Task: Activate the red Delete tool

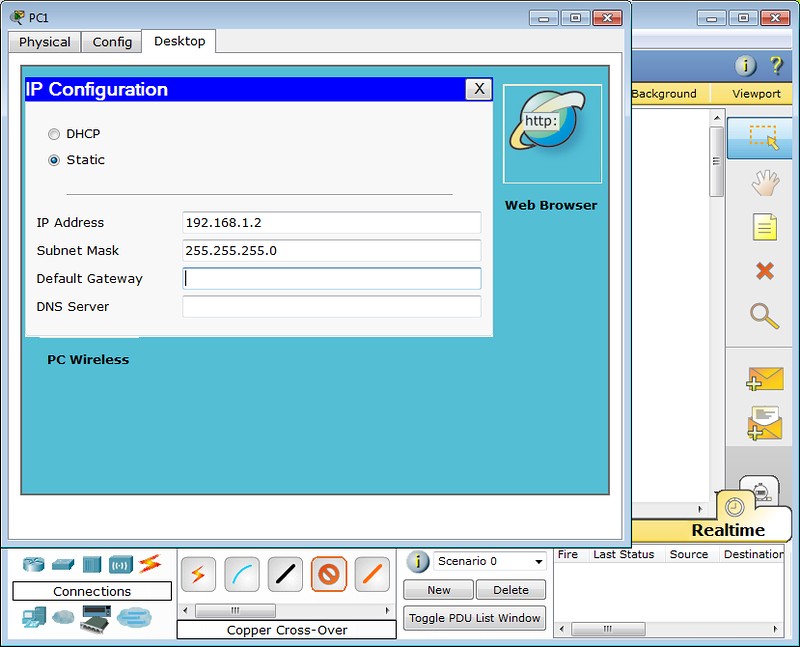Action: 765,271
